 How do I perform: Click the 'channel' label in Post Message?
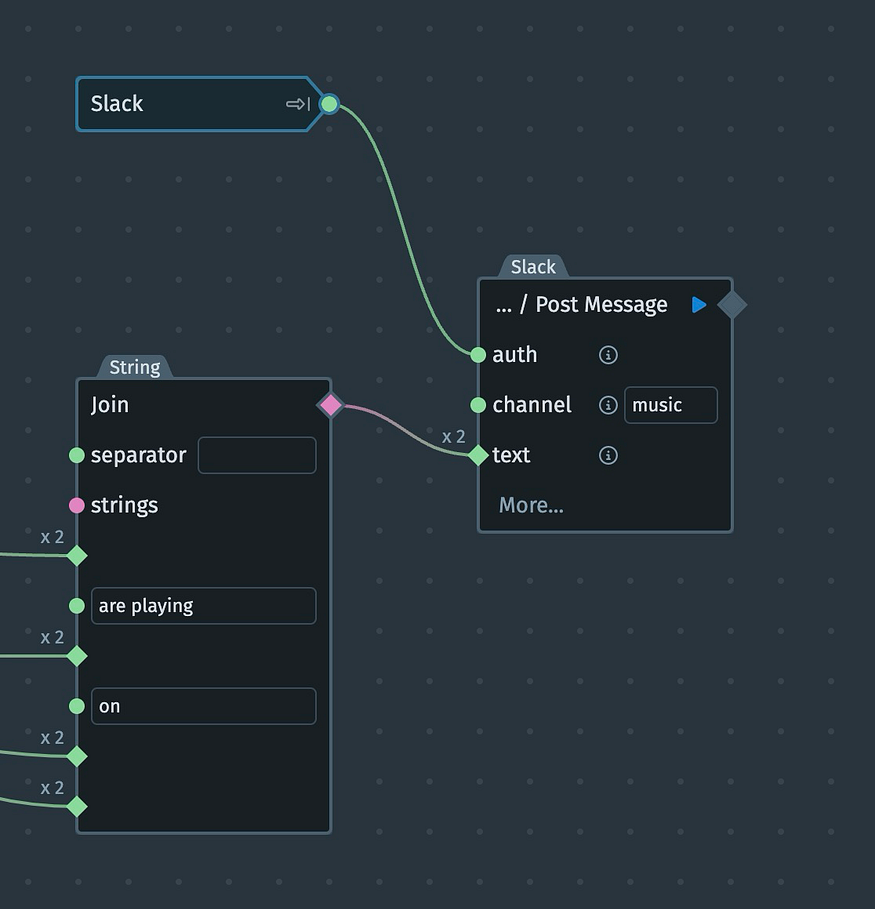(532, 405)
